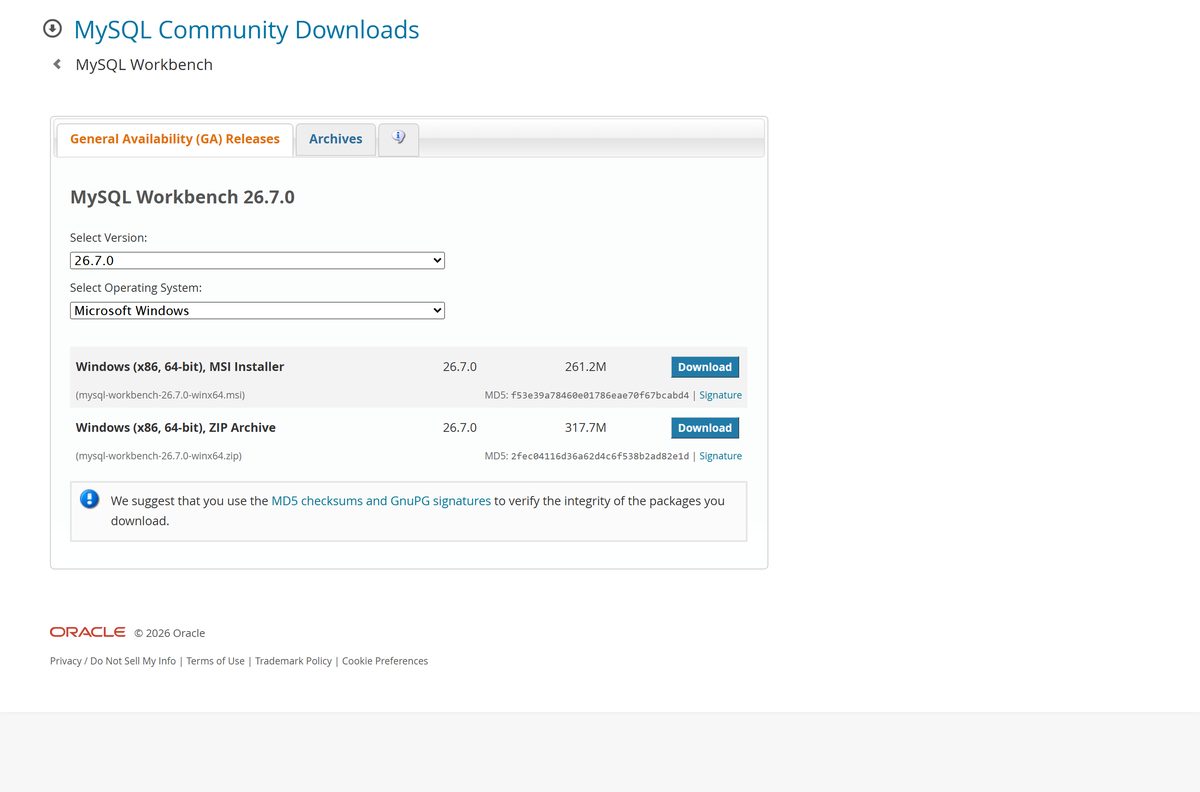
Task: Click the blue info icon in suggestion box
Action: pyautogui.click(x=90, y=499)
